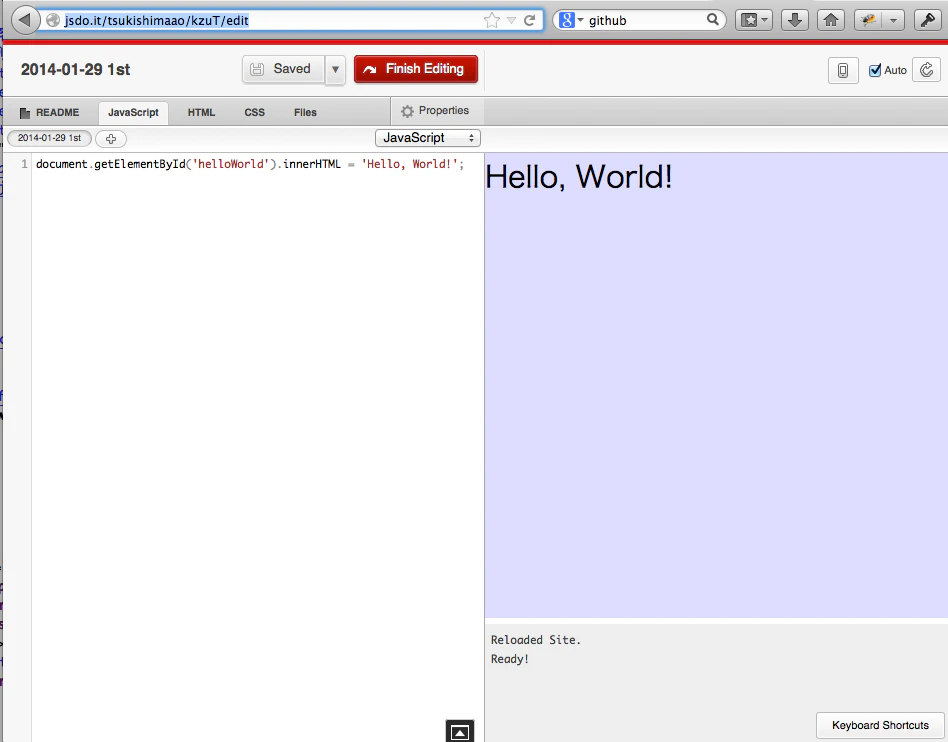Click the search magnifier icon
Screen dimensions: 948x742
pos(713,20)
